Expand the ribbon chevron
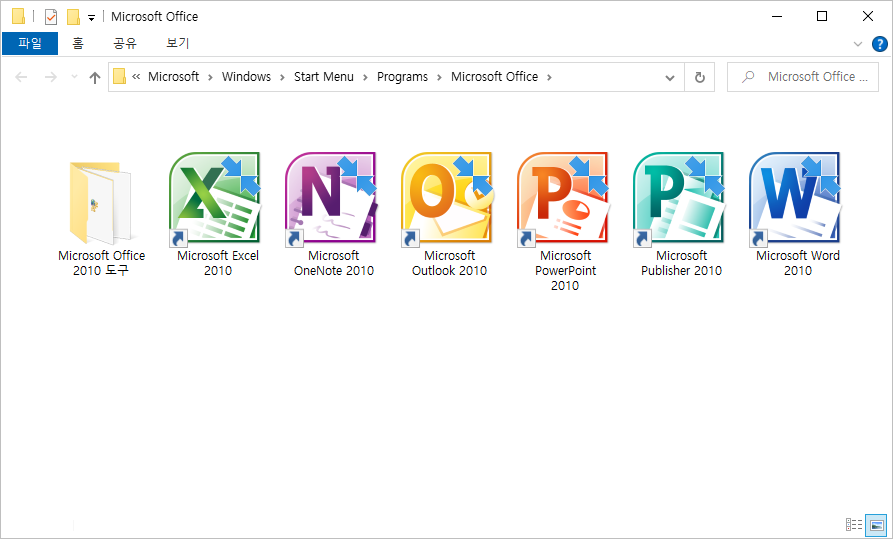The height and width of the screenshot is (539, 893). [858, 44]
